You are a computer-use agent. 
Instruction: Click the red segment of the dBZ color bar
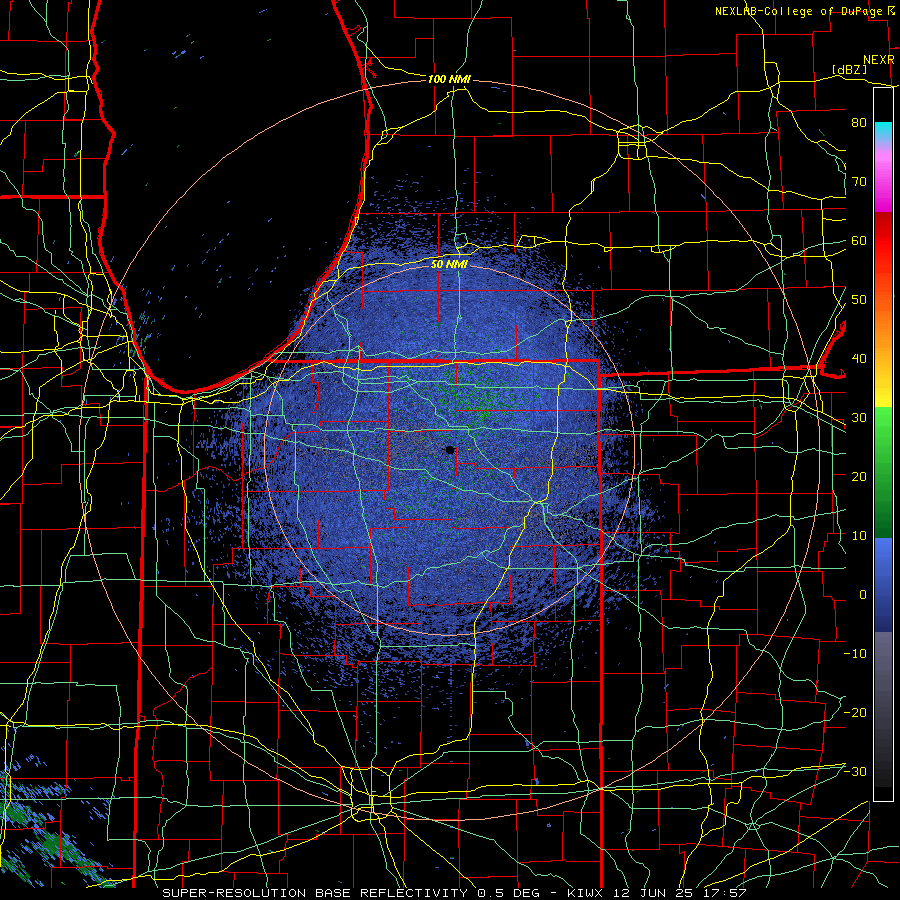click(x=883, y=241)
